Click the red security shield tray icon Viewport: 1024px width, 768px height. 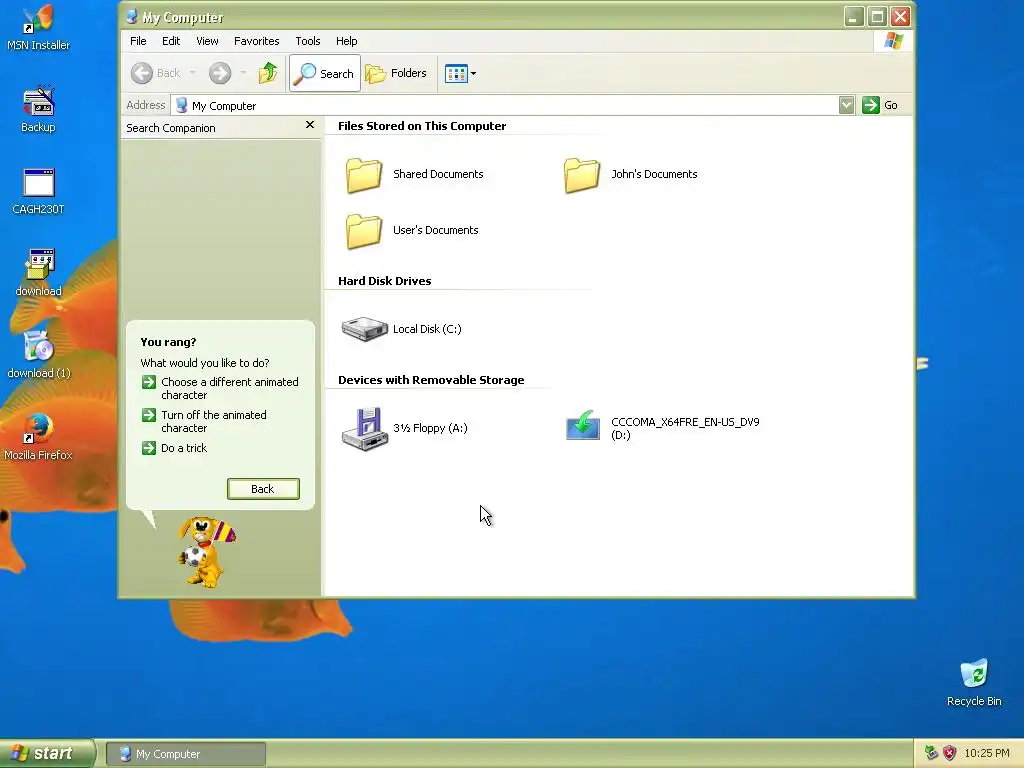tap(949, 753)
